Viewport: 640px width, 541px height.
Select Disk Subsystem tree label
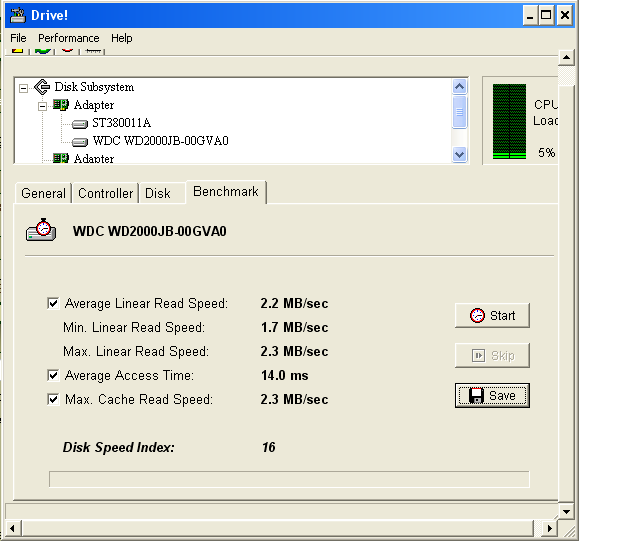point(94,87)
